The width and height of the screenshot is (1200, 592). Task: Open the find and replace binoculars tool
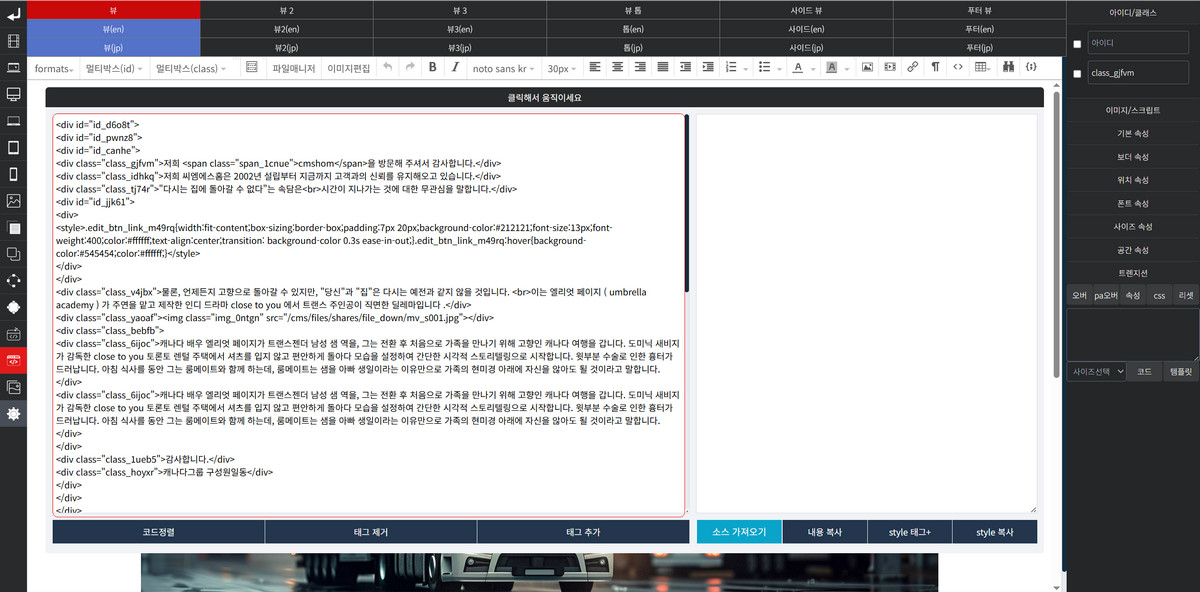(x=1008, y=68)
